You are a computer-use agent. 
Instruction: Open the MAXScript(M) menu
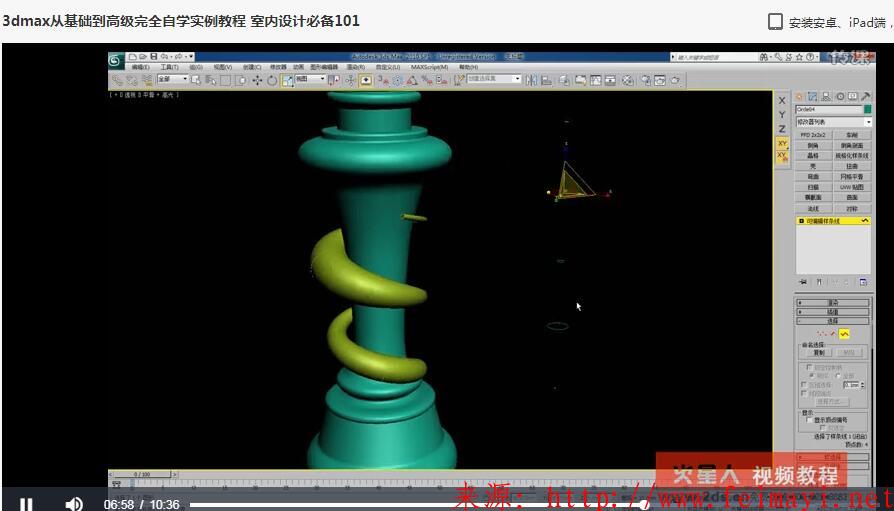431,68
